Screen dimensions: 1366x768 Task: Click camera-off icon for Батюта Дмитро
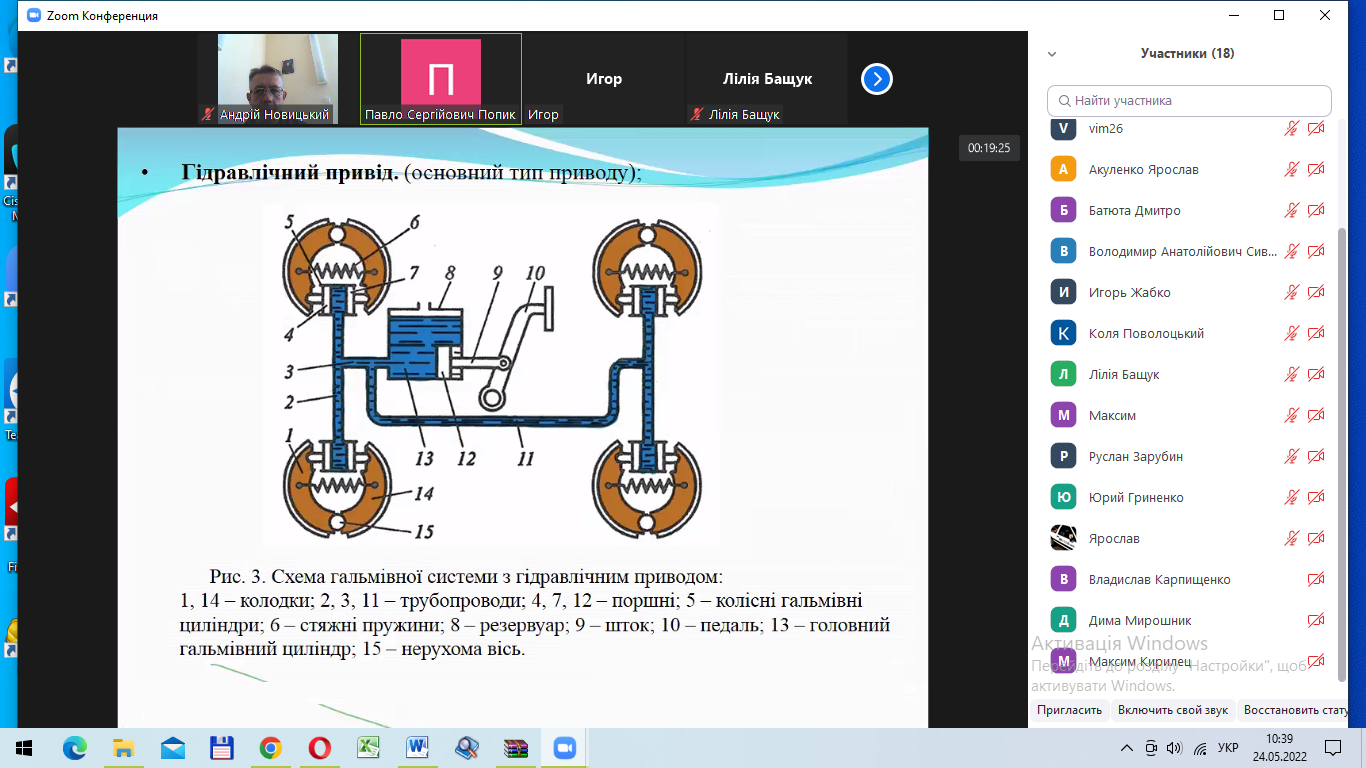pyautogui.click(x=1316, y=210)
